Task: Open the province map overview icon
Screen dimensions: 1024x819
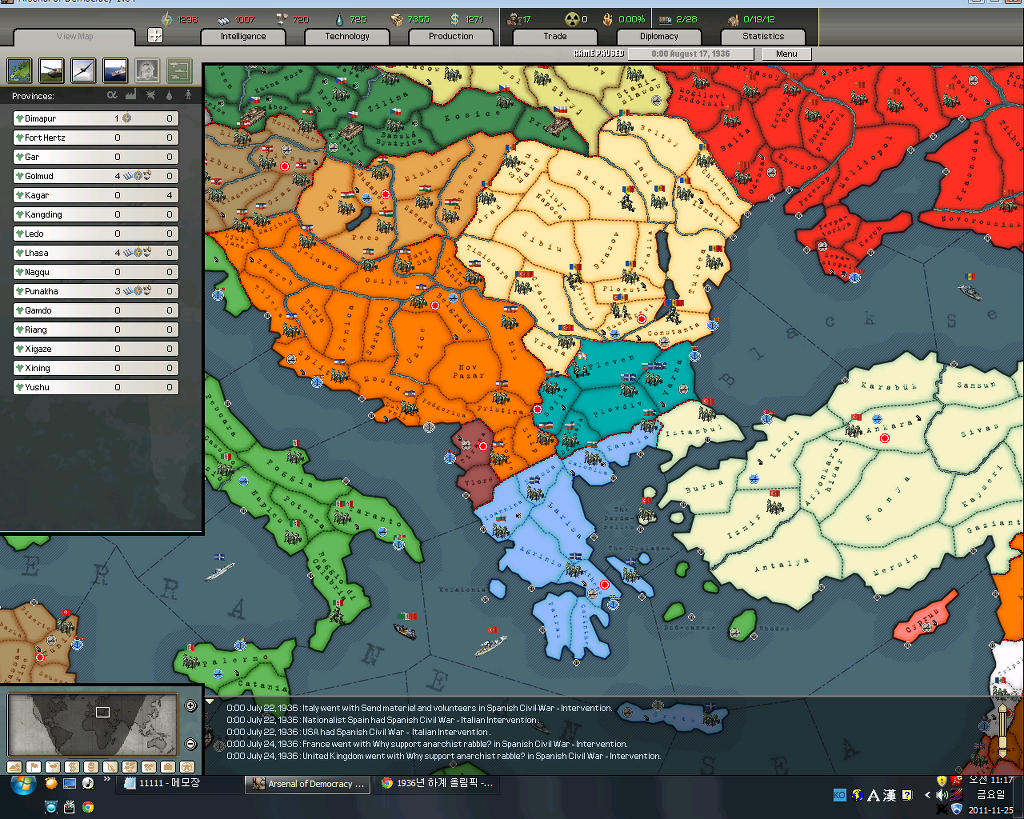Action: [19, 71]
